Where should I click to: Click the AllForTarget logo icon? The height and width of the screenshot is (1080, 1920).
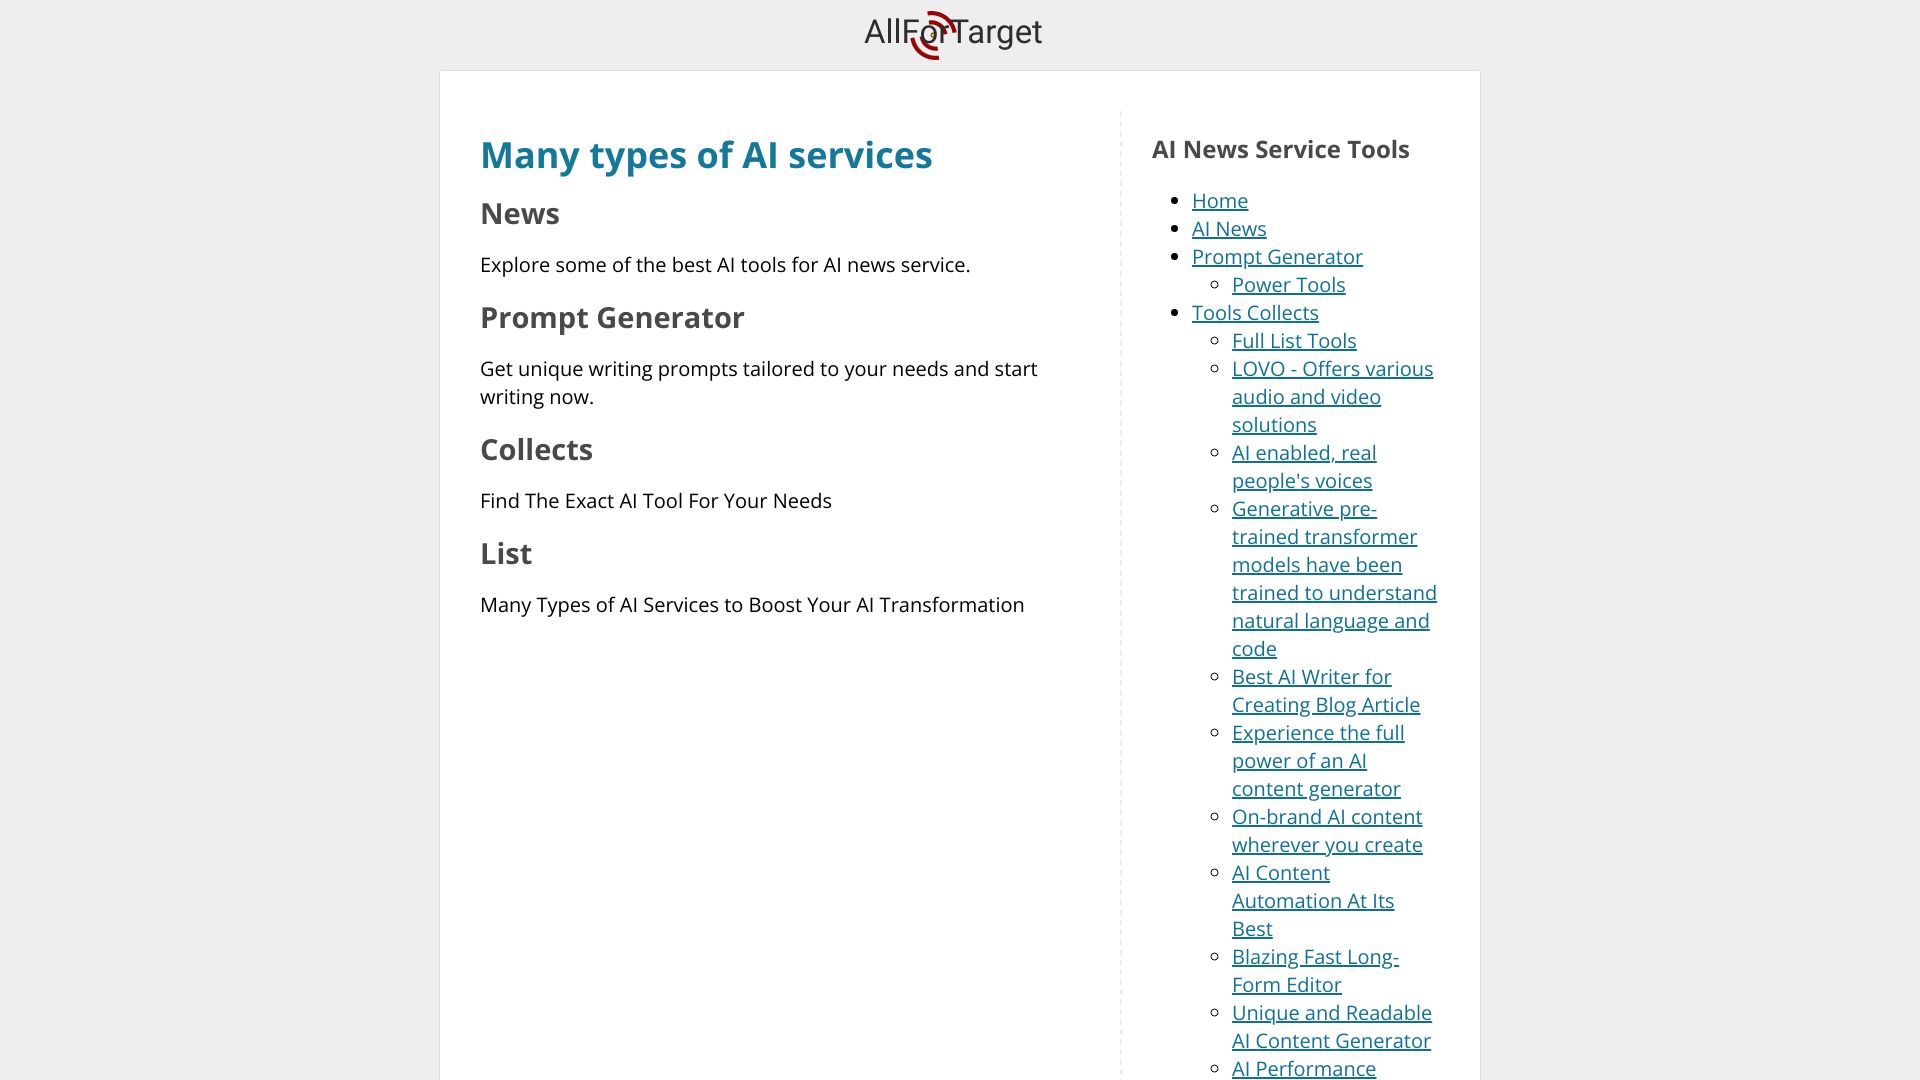(x=927, y=36)
